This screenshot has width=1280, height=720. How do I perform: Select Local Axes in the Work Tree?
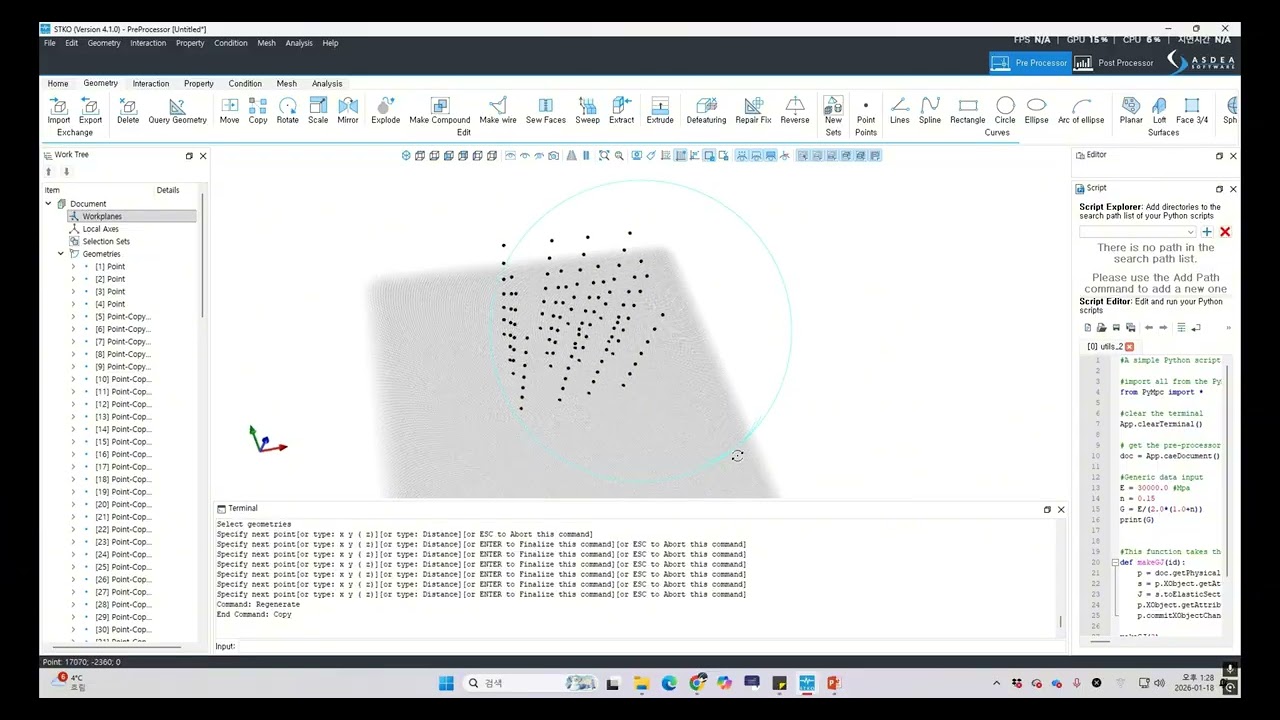[100, 229]
